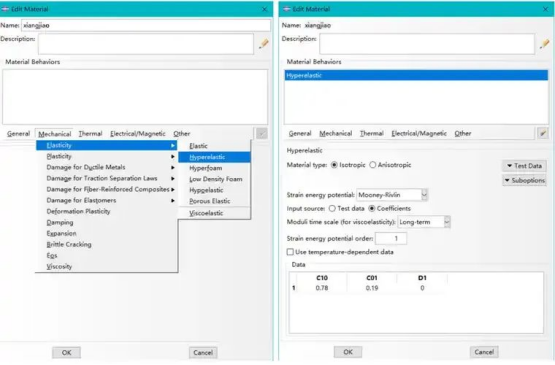This screenshot has height=365, width=555.
Task: Expand Plasticity submenu arrow
Action: 173,156
